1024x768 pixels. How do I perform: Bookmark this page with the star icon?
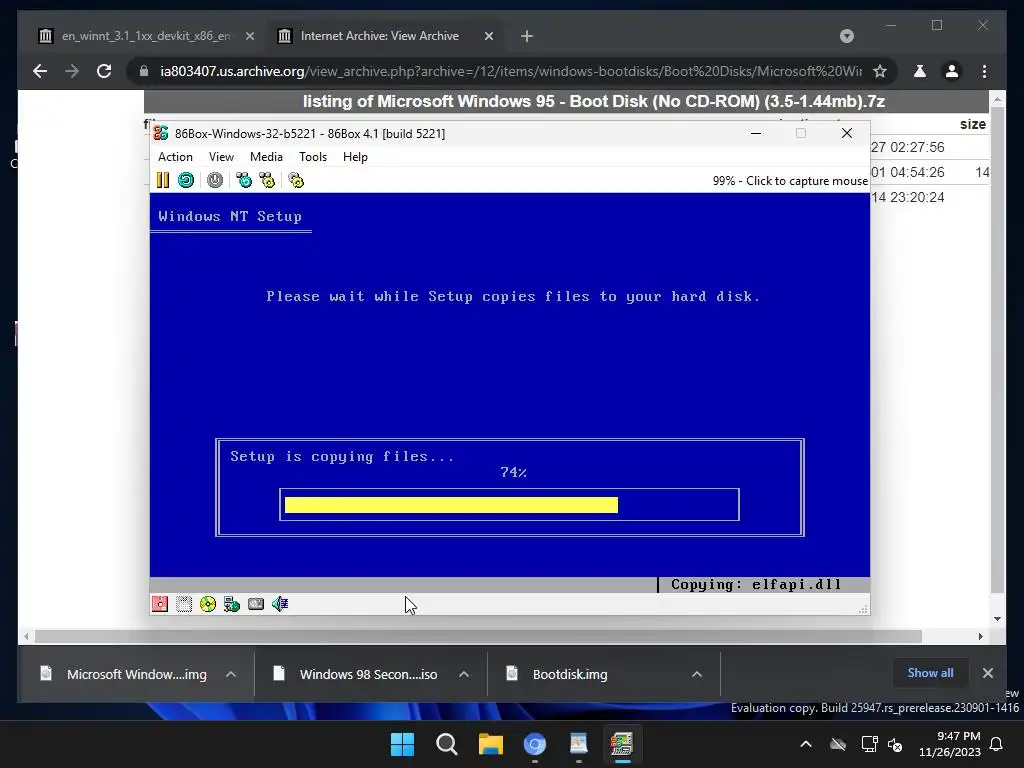[880, 71]
